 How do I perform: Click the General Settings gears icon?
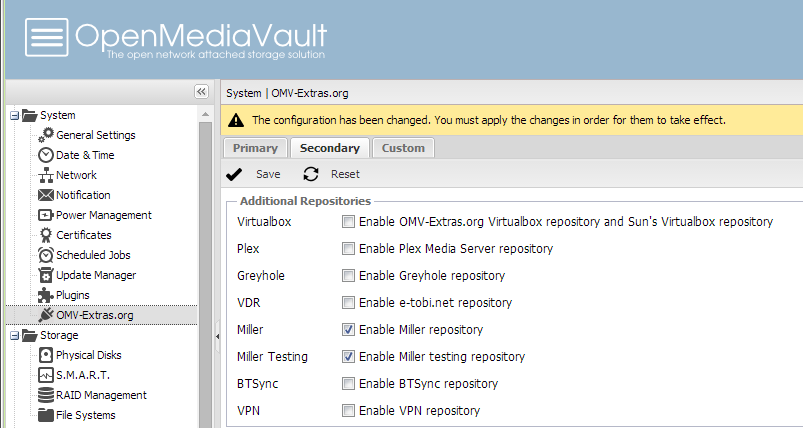pyautogui.click(x=46, y=135)
